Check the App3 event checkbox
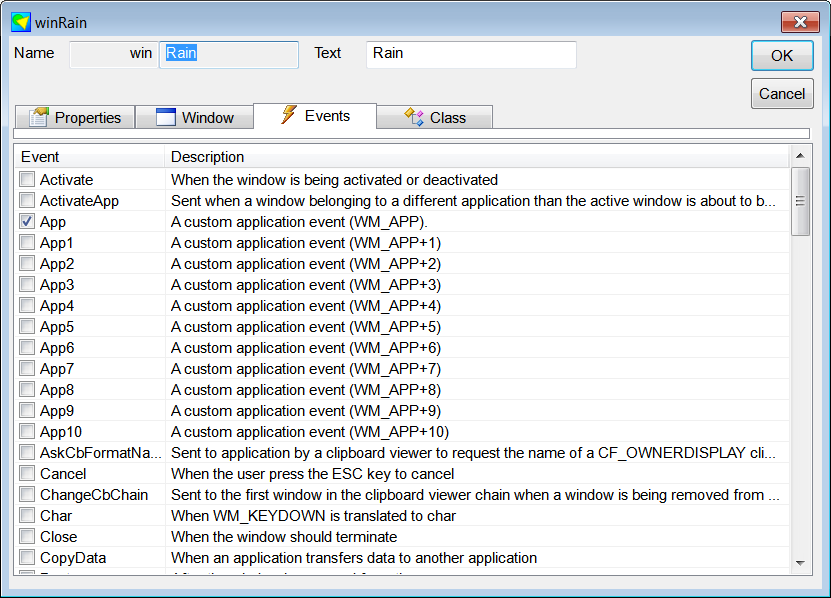 [x=27, y=284]
